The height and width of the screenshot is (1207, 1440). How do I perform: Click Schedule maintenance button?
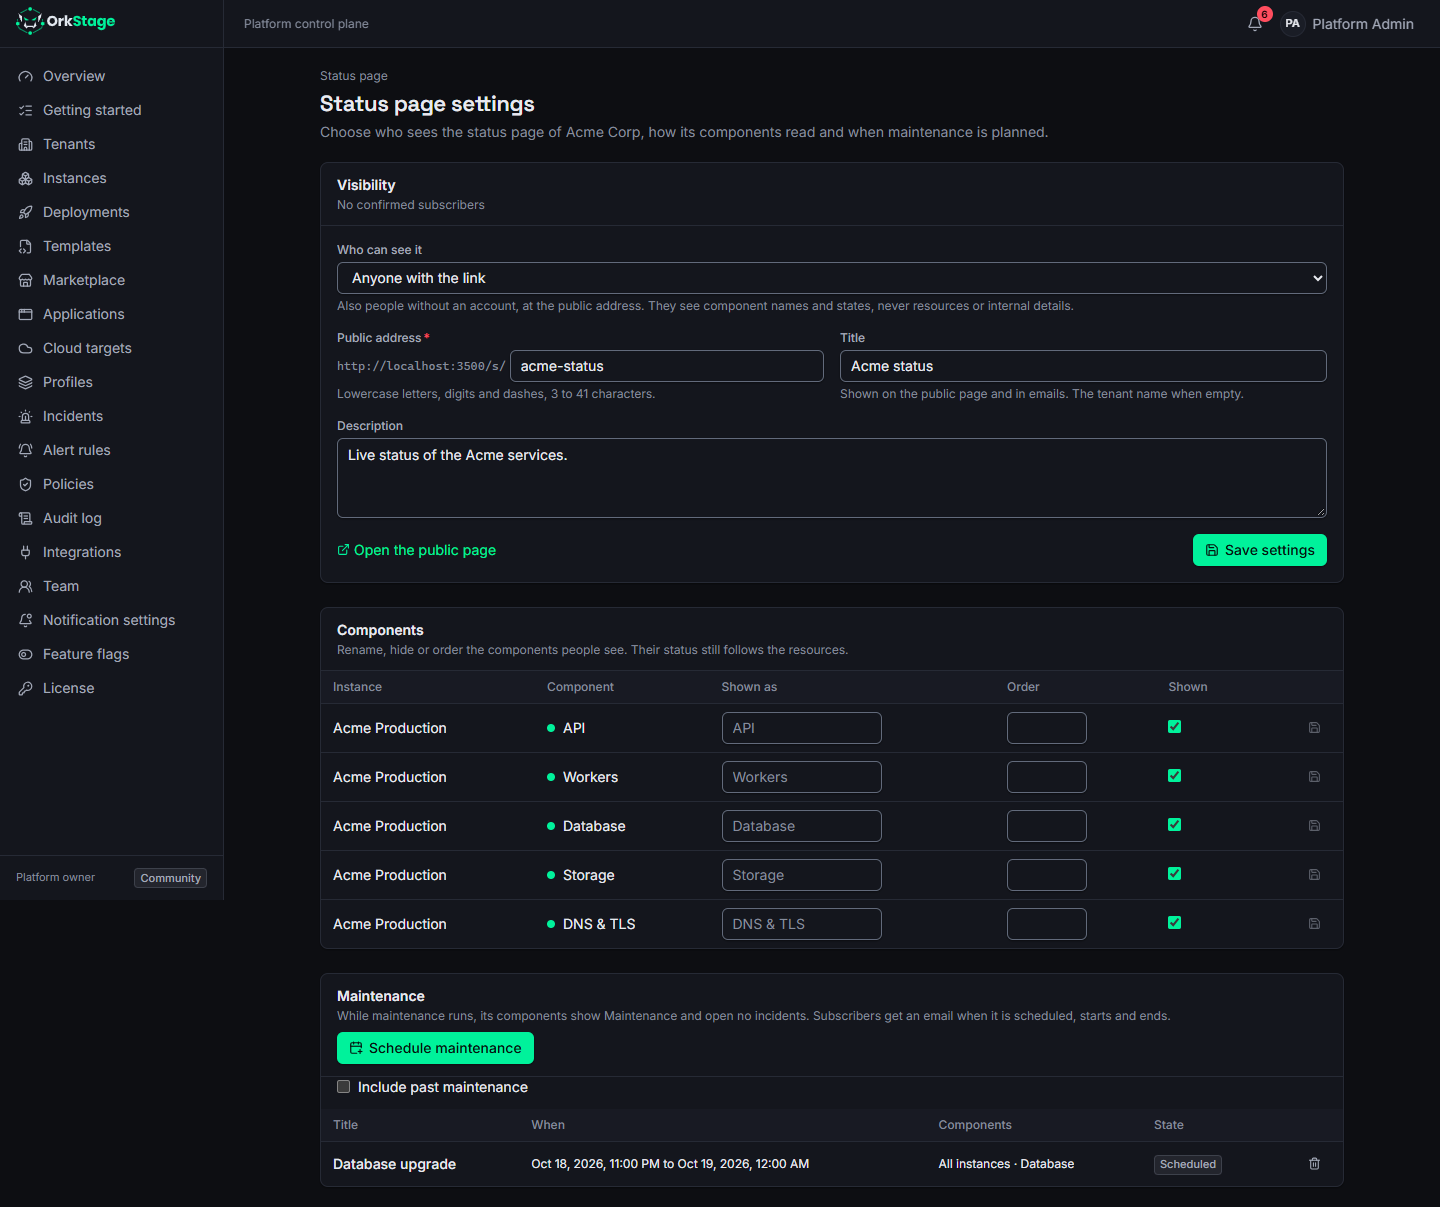[435, 1048]
